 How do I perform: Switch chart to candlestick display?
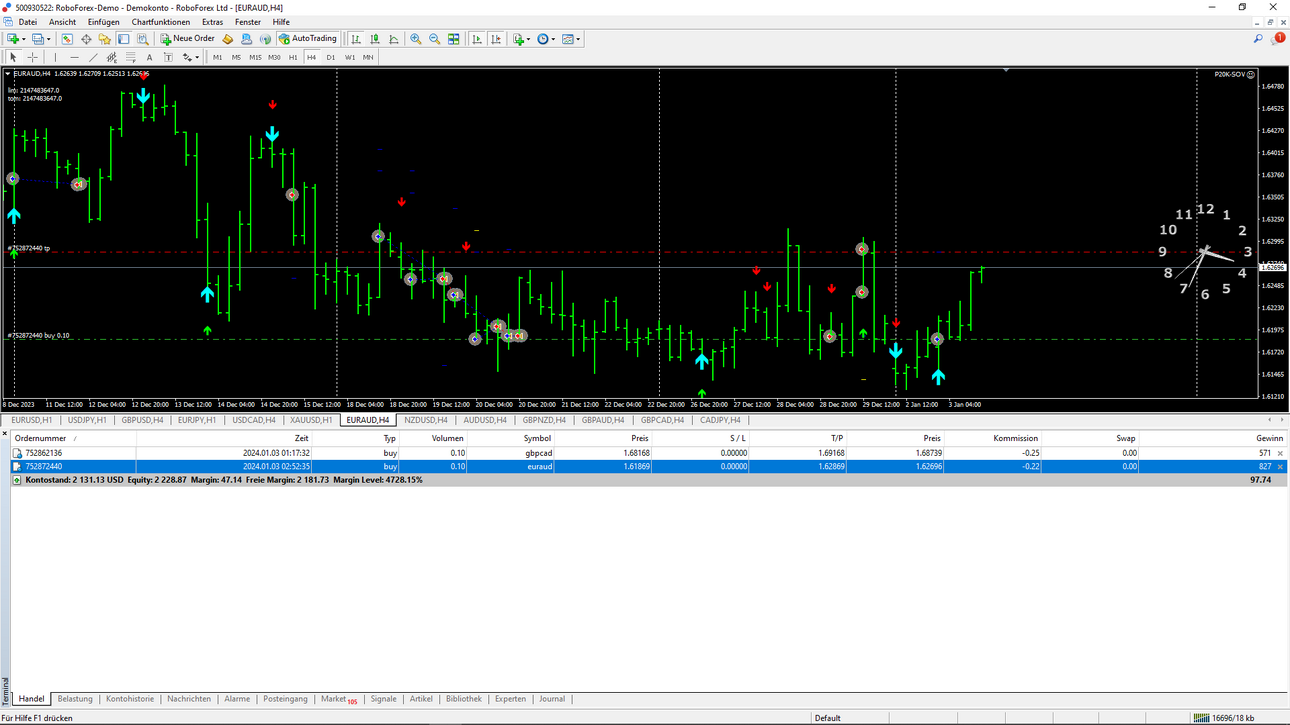tap(375, 39)
